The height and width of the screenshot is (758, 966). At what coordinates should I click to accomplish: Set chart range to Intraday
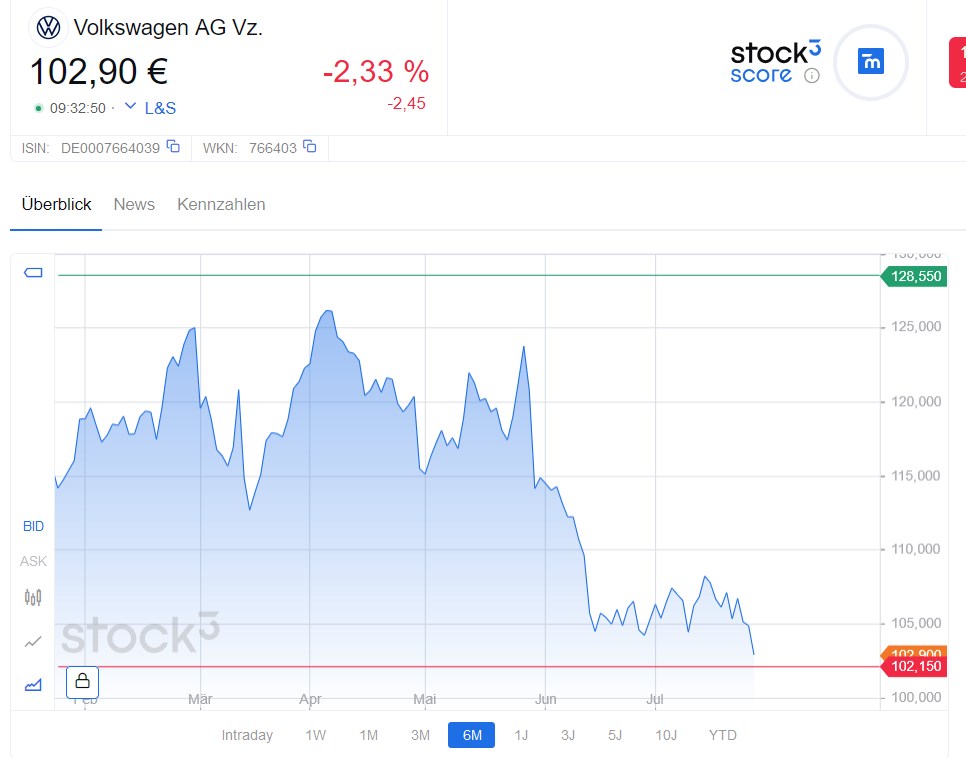point(247,735)
